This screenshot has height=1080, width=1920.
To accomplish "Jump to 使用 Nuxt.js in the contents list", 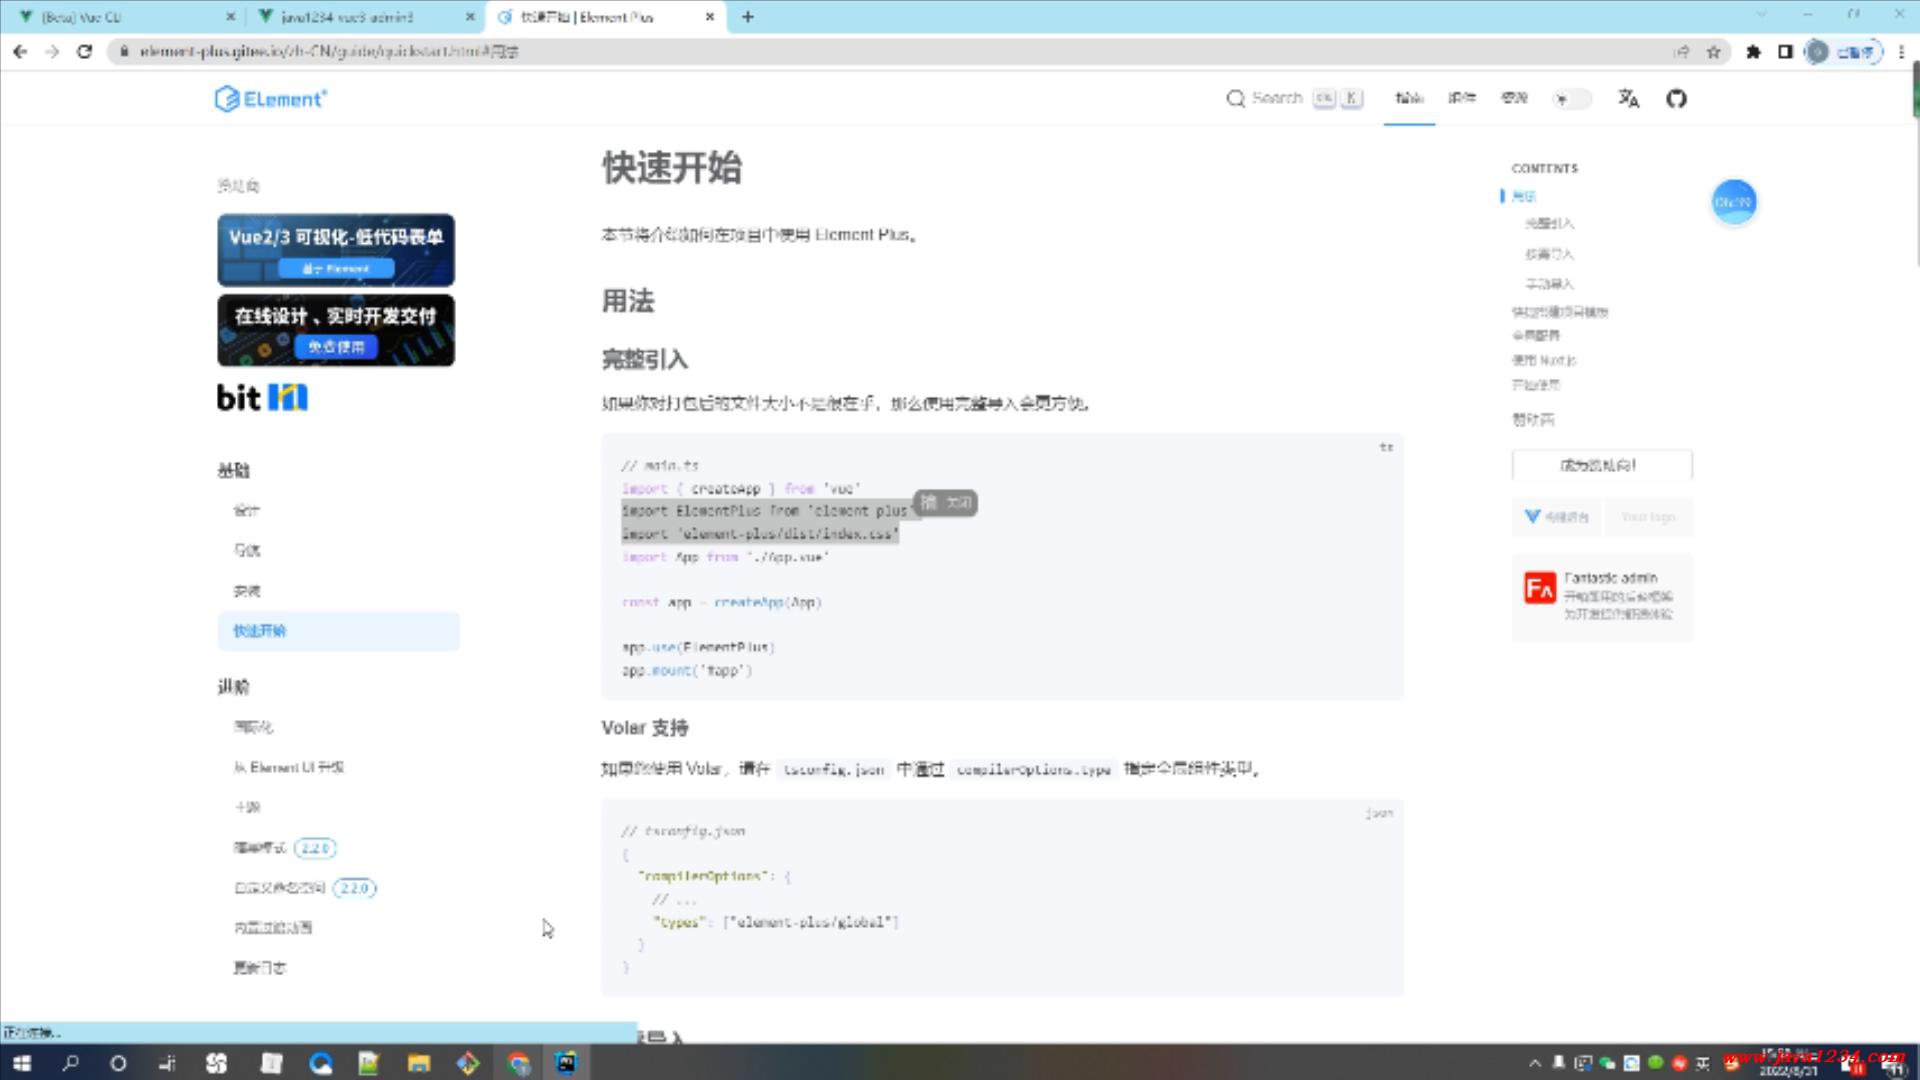I will [1543, 360].
